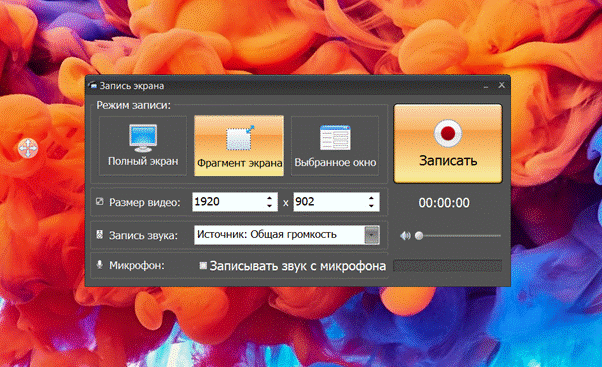Increase video width with up stepper arrow

tap(270, 198)
